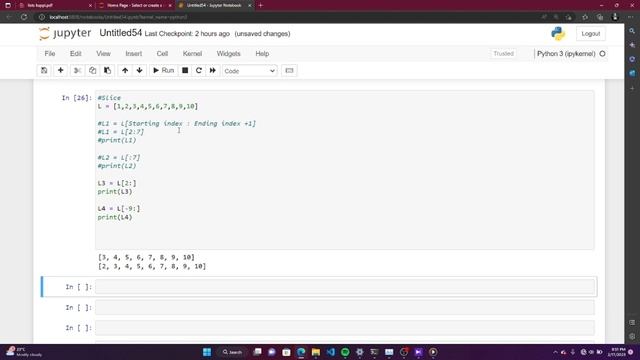
Task: Open the cell type Code dropdown
Action: (x=250, y=71)
